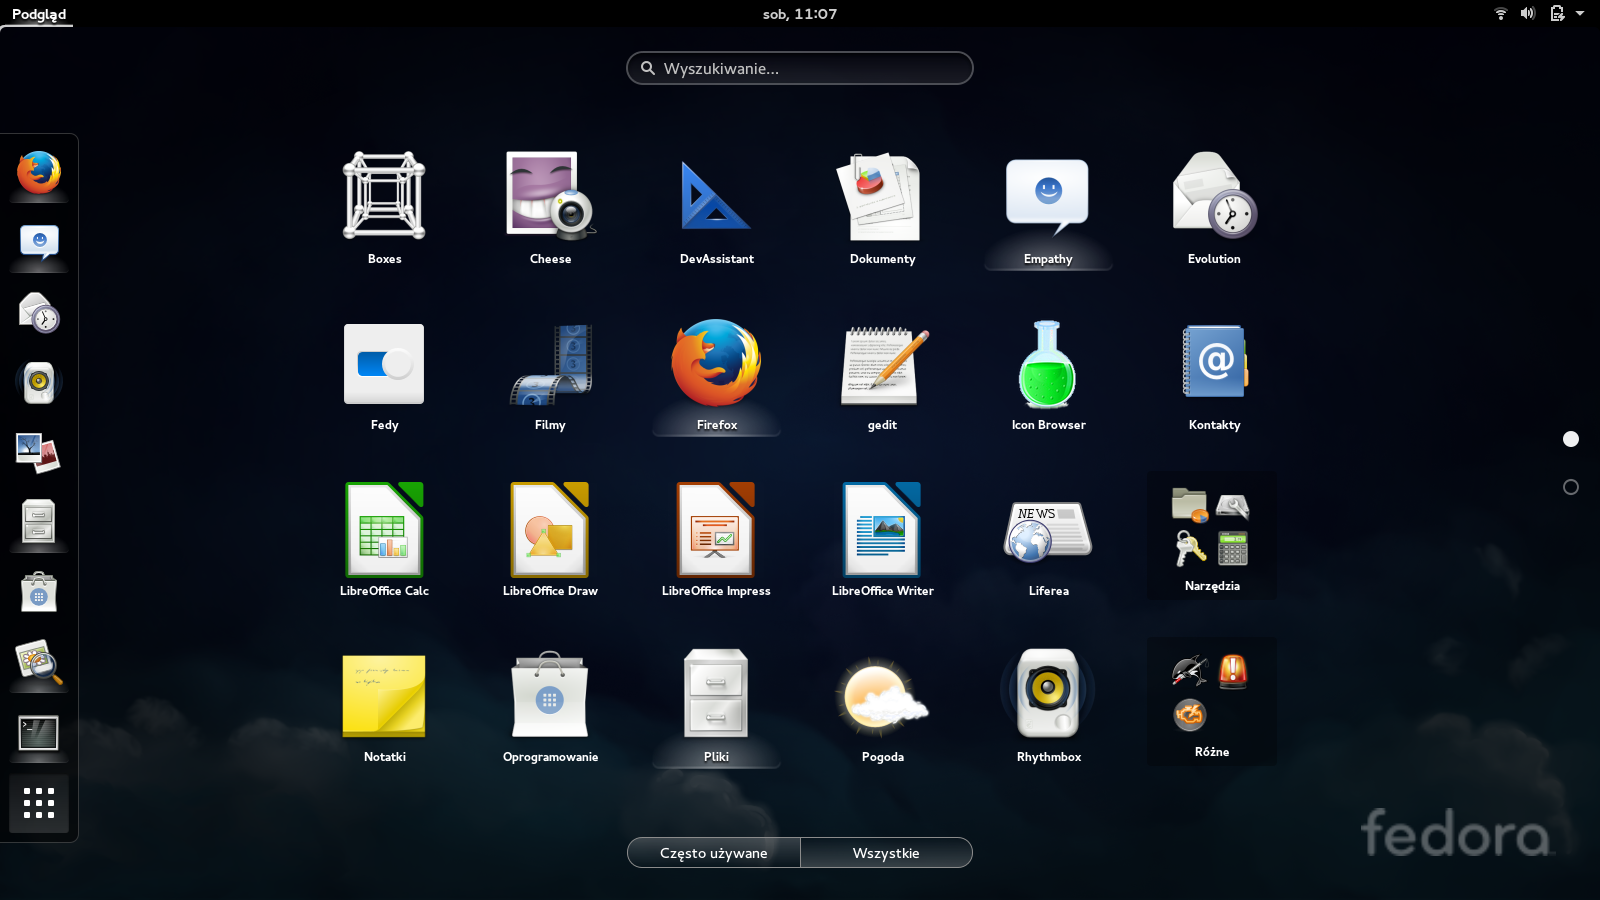The width and height of the screenshot is (1600, 900).
Task: Click the battery status icon
Action: coord(1557,13)
